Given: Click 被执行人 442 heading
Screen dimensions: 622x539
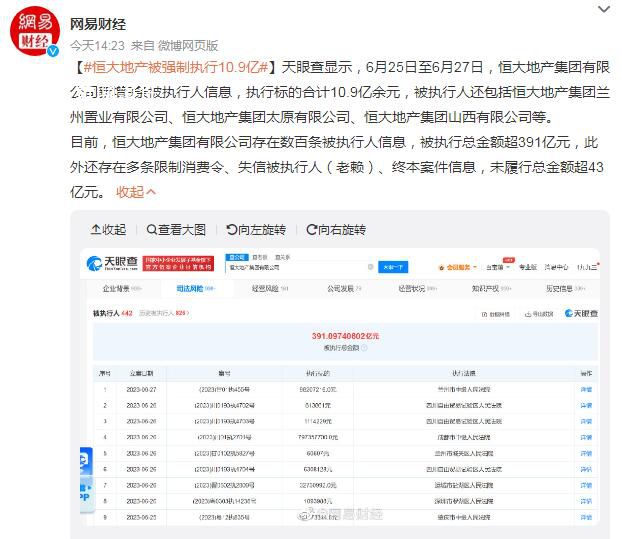Looking at the screenshot, I should [x=113, y=313].
